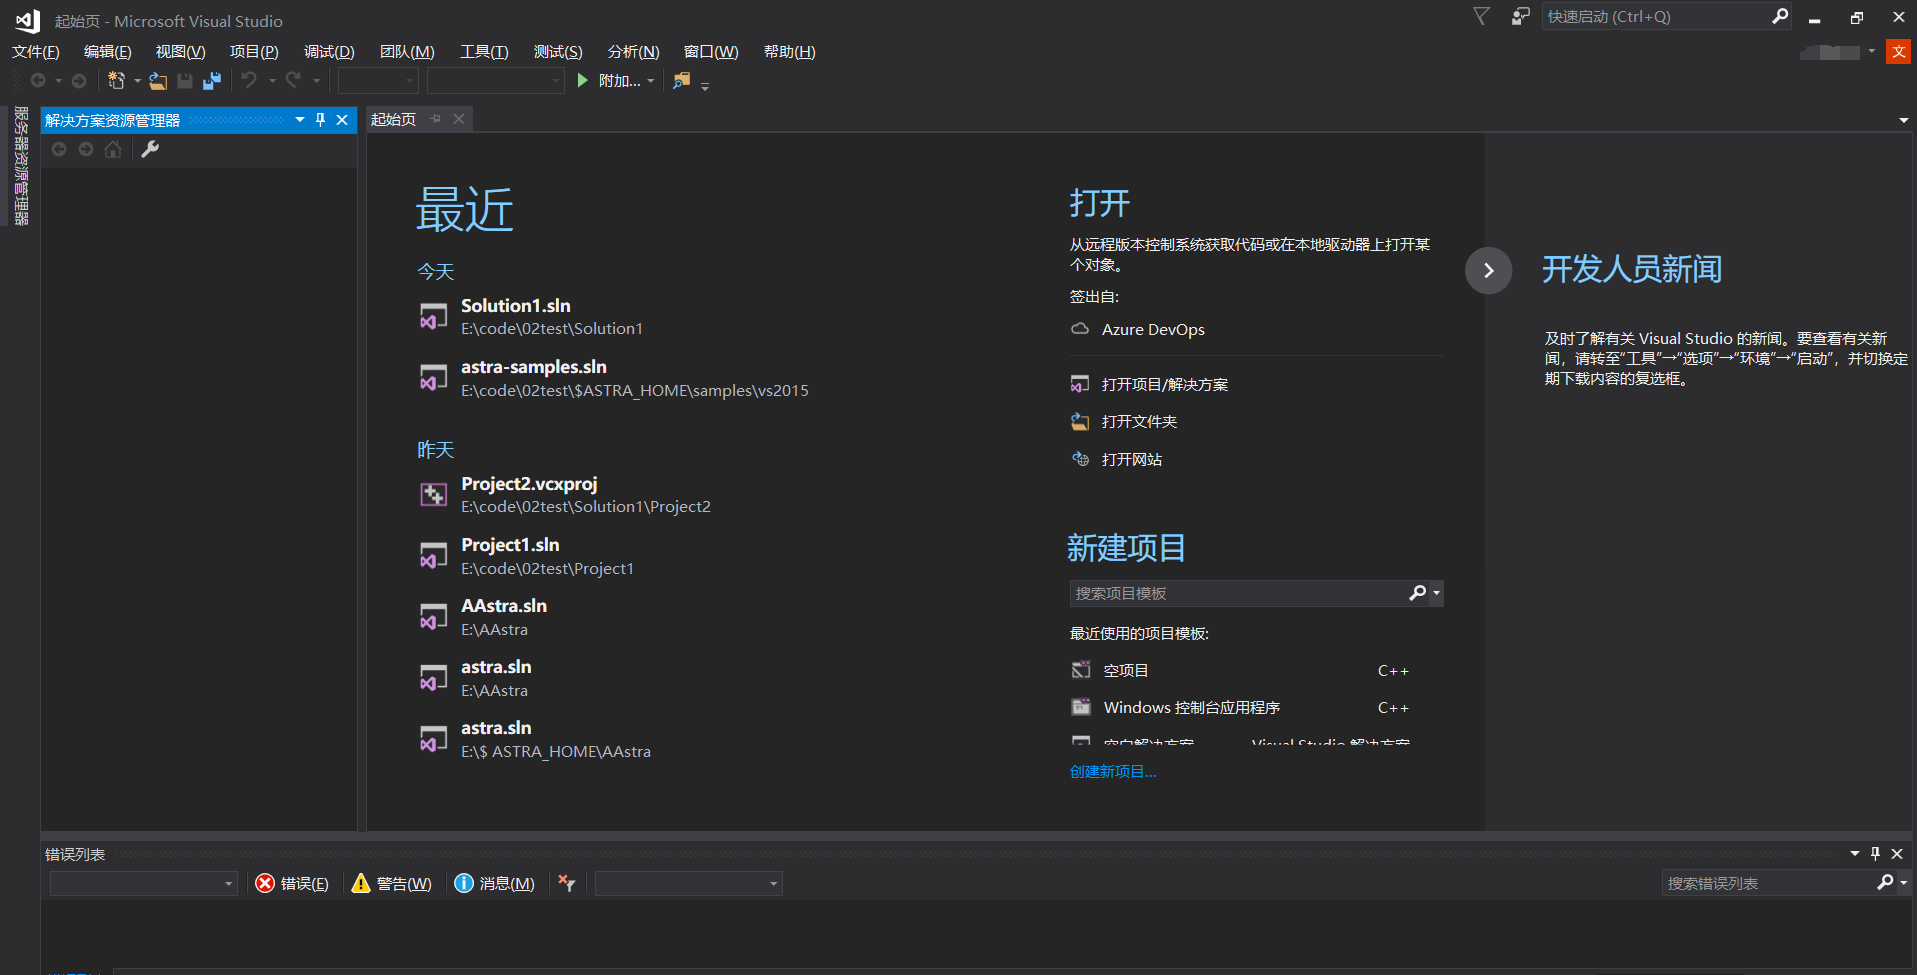Click the single Save toolbar icon
Screen dimensions: 1917x975
[x=185, y=81]
